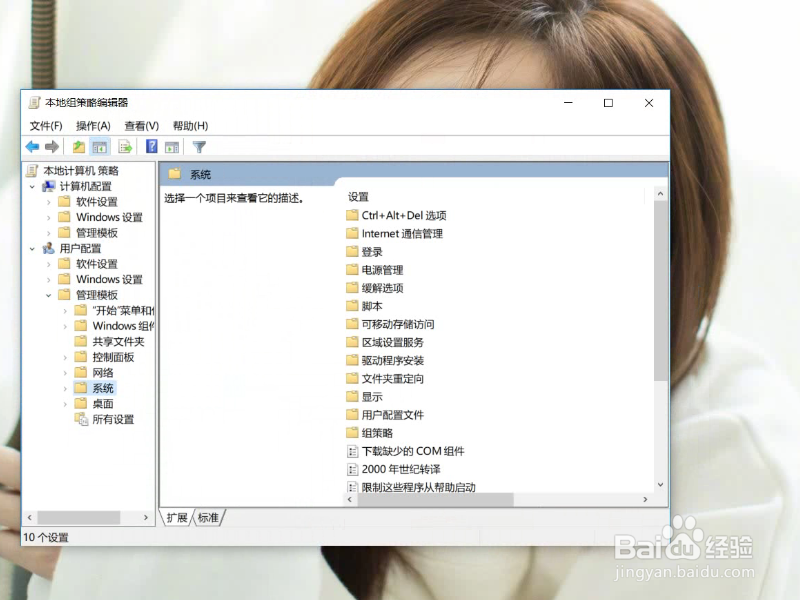This screenshot has width=800, height=600.
Task: Switch to the 扩展 tab at the bottom
Action: point(176,518)
